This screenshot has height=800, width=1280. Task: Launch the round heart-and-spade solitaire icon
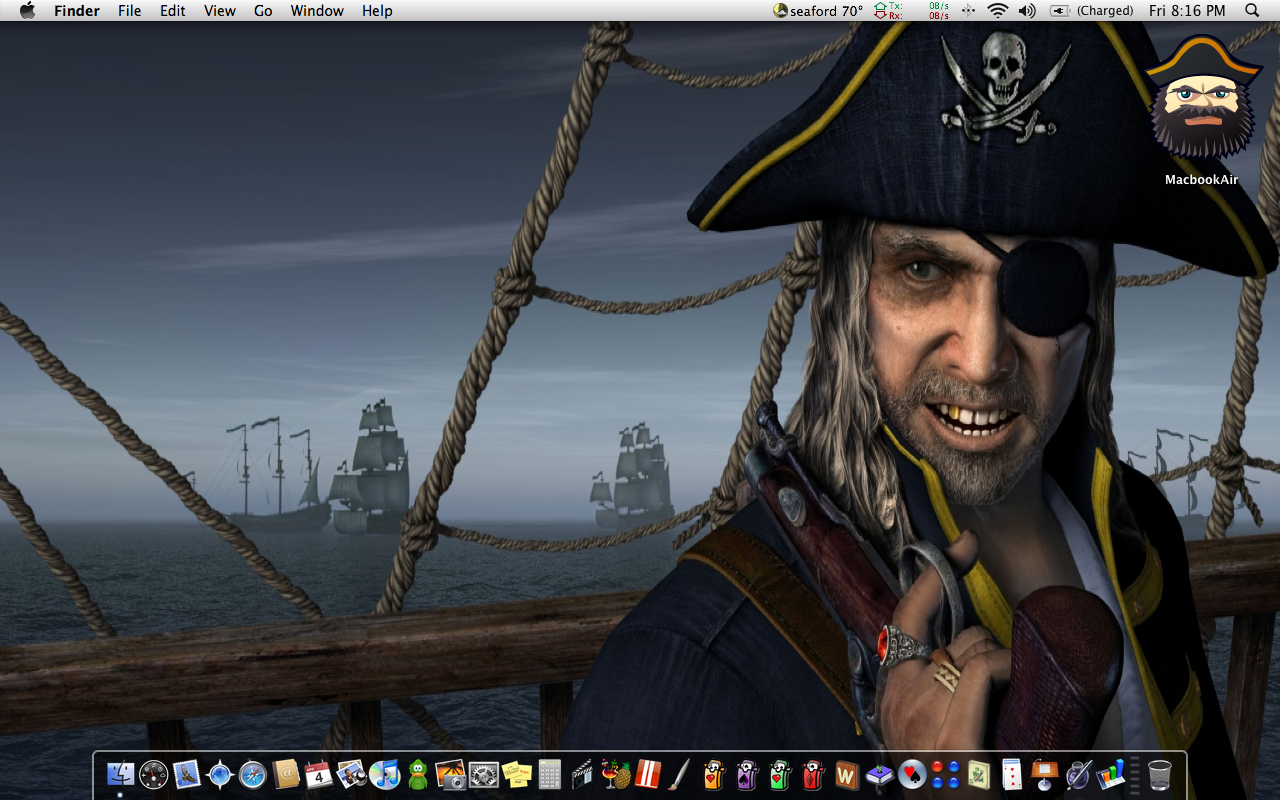coord(912,774)
